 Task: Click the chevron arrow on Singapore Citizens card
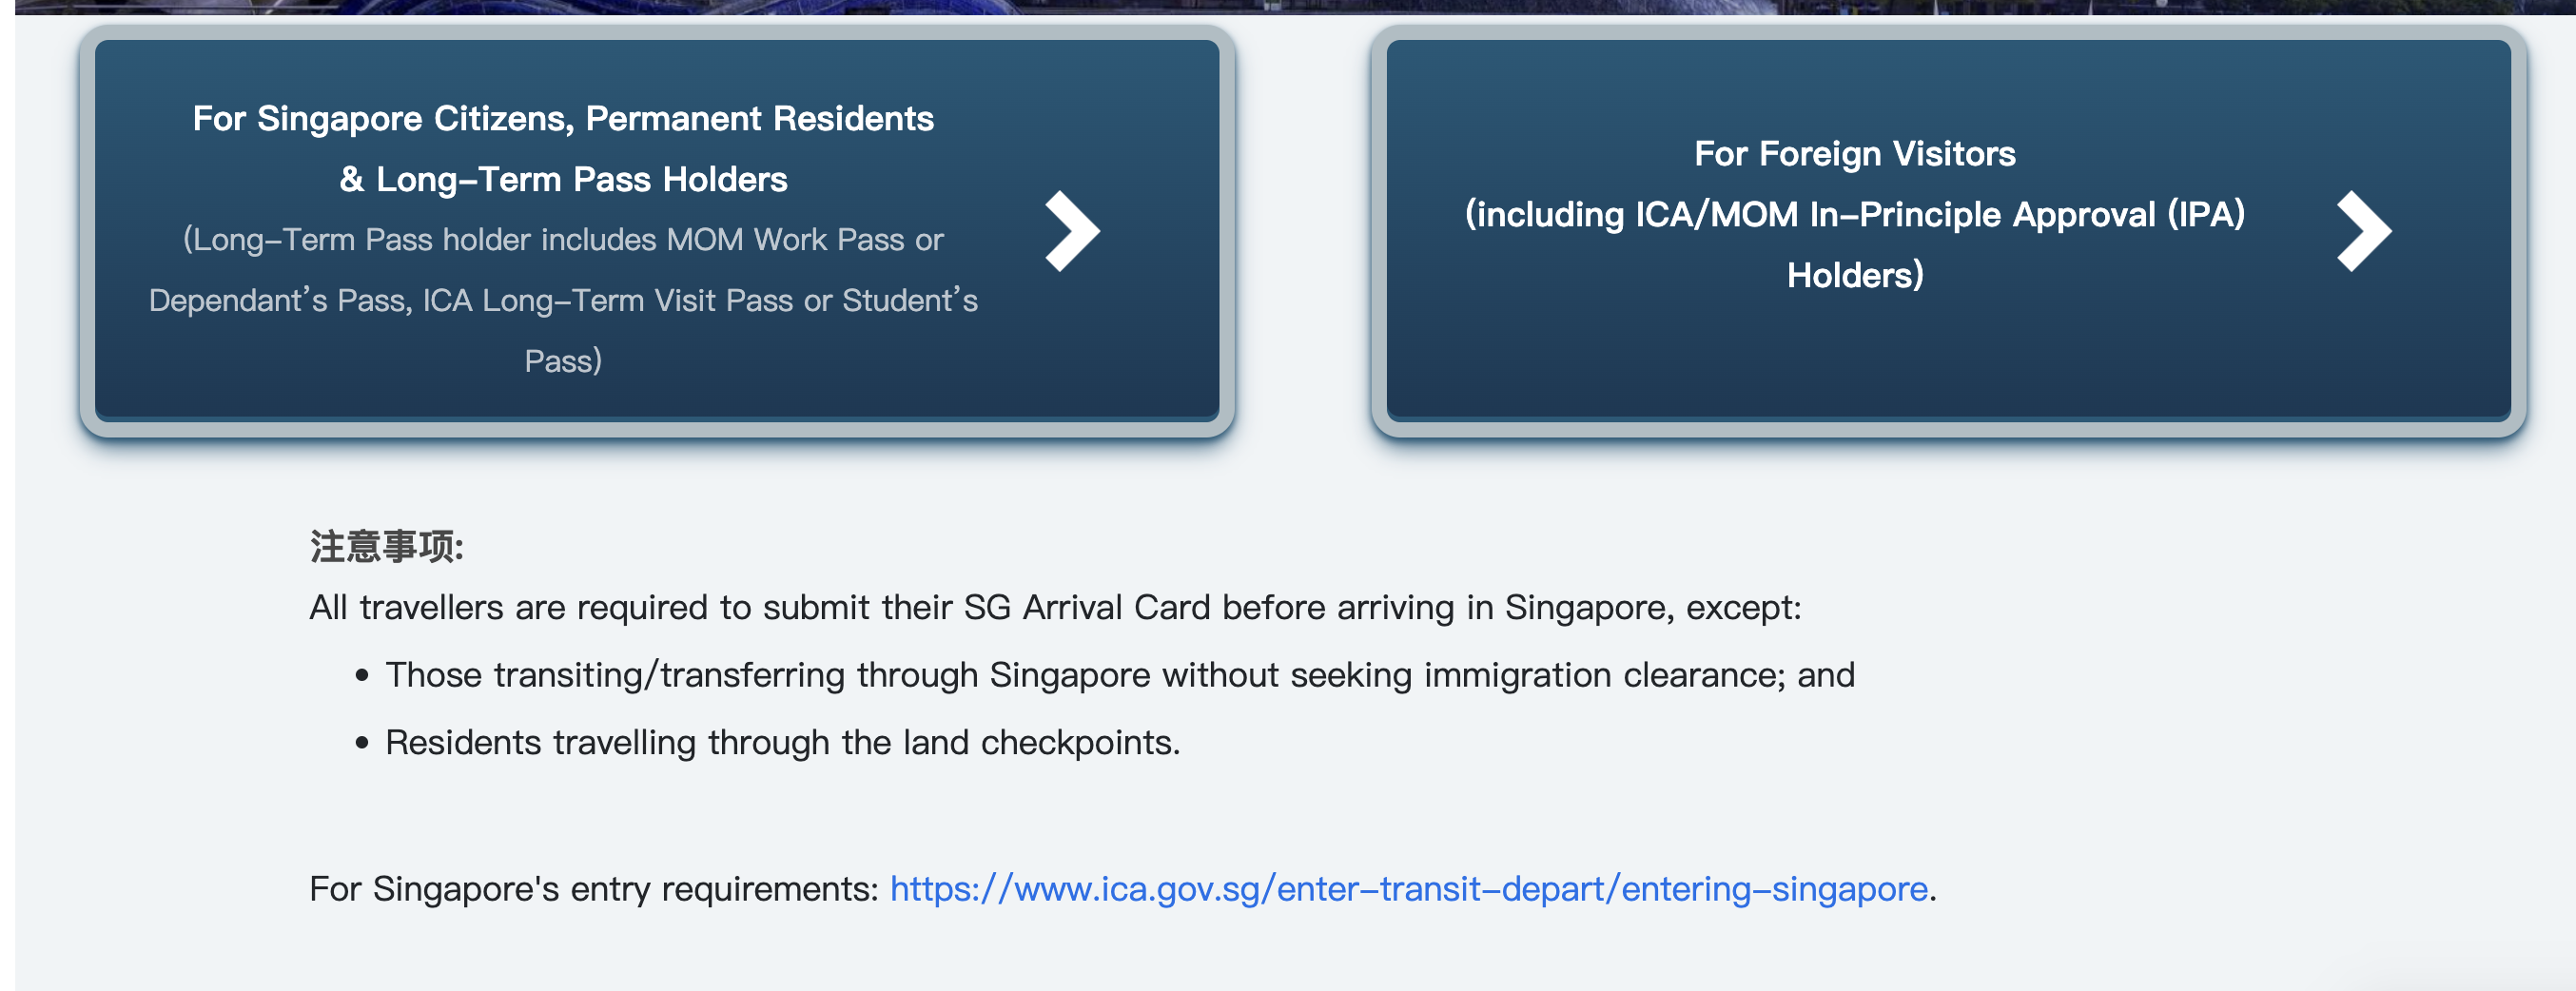(x=1071, y=231)
